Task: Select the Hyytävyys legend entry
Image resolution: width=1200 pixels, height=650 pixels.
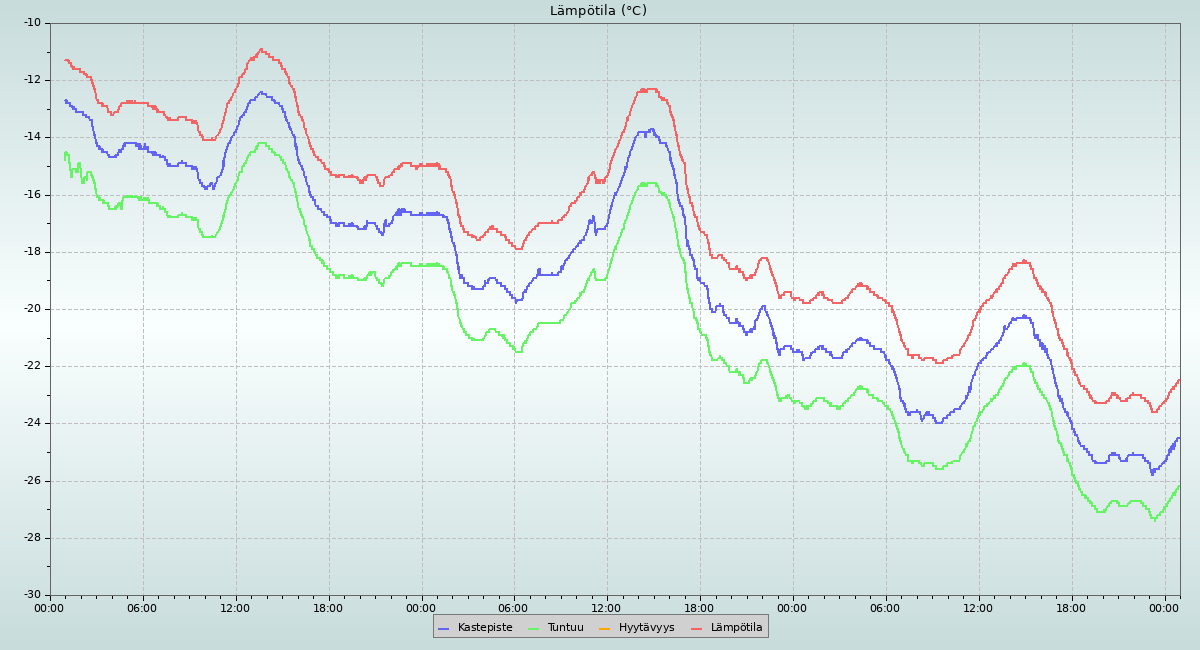Action: point(646,627)
